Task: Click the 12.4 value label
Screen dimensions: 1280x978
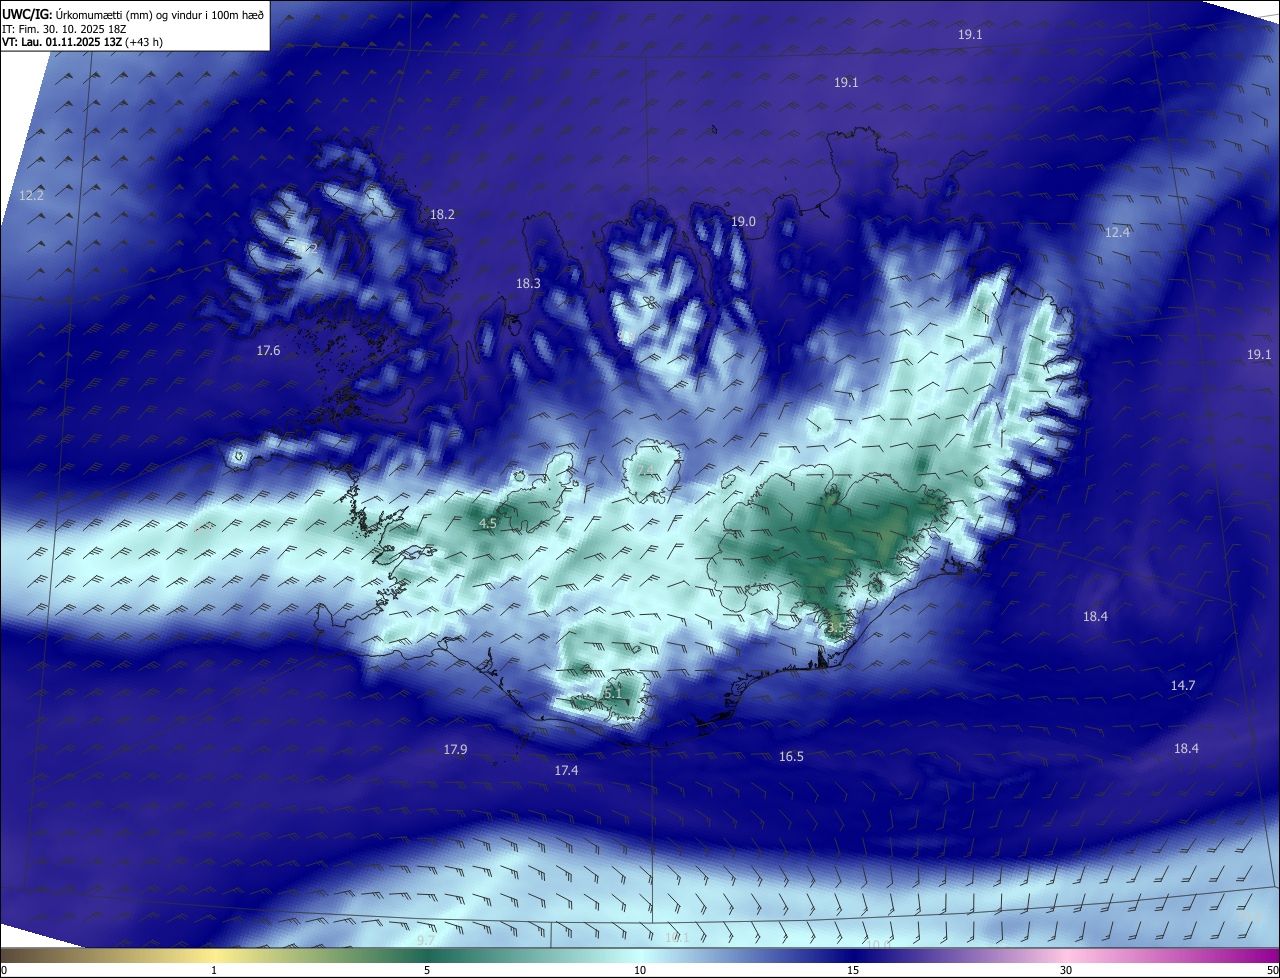Action: [x=1117, y=233]
